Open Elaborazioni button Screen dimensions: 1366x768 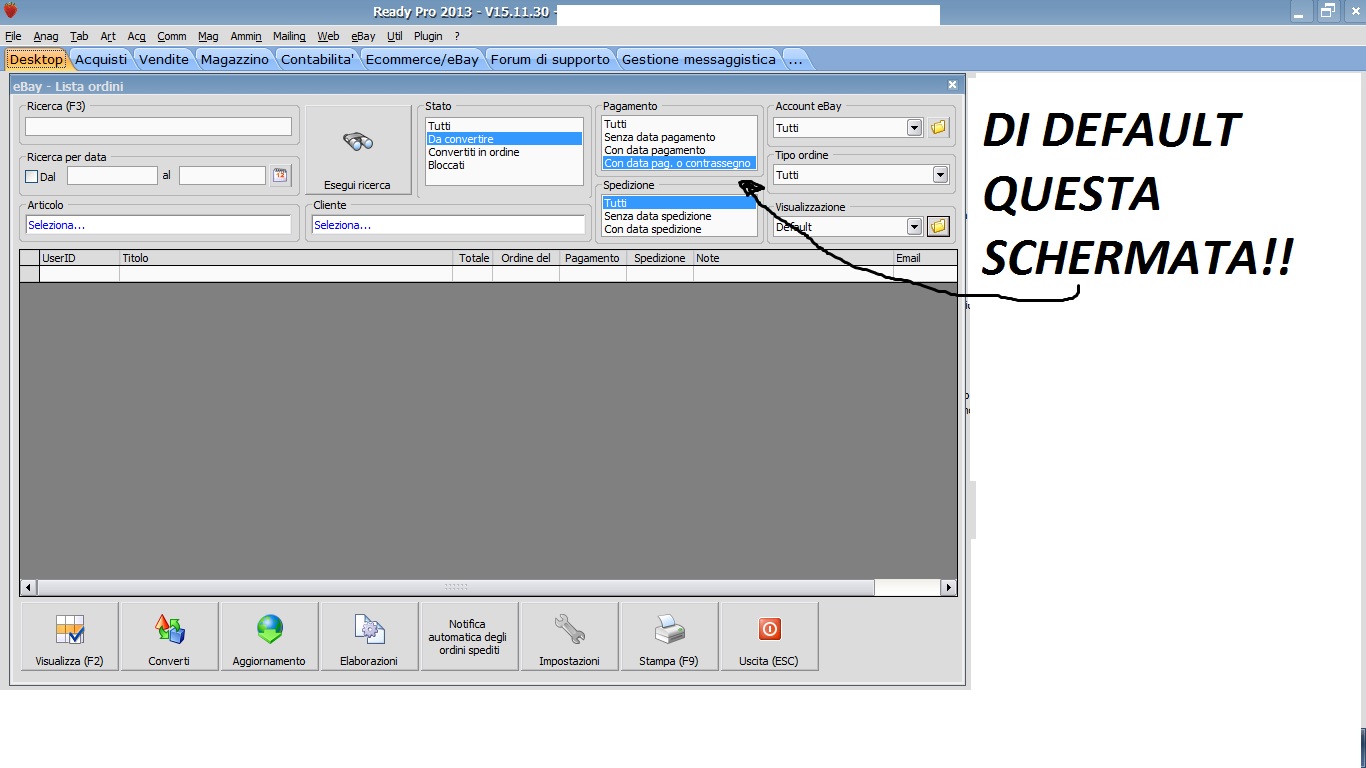point(369,636)
